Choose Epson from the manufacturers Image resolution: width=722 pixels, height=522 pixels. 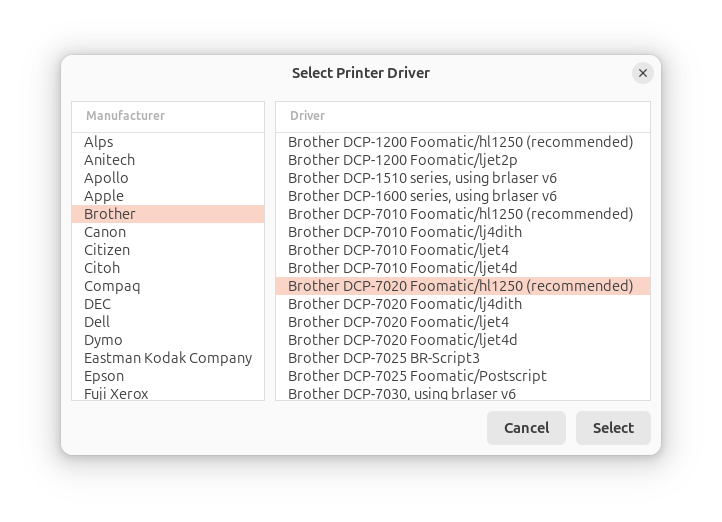pos(104,376)
